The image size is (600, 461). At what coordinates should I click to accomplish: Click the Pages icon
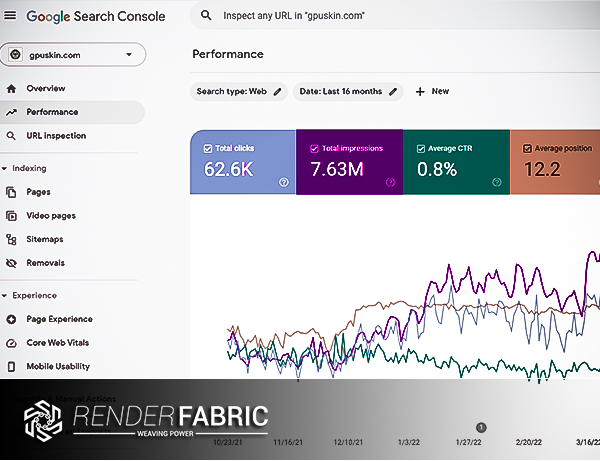click(x=11, y=192)
